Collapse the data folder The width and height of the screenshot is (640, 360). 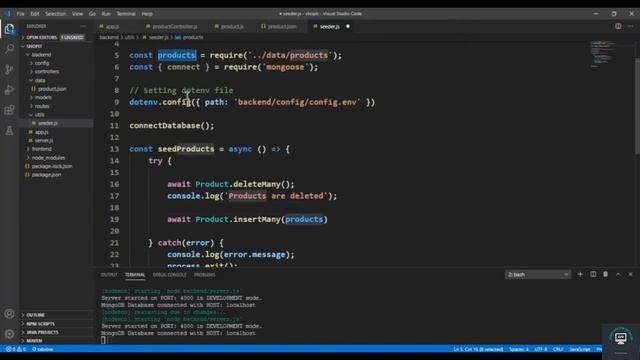pyautogui.click(x=40, y=80)
